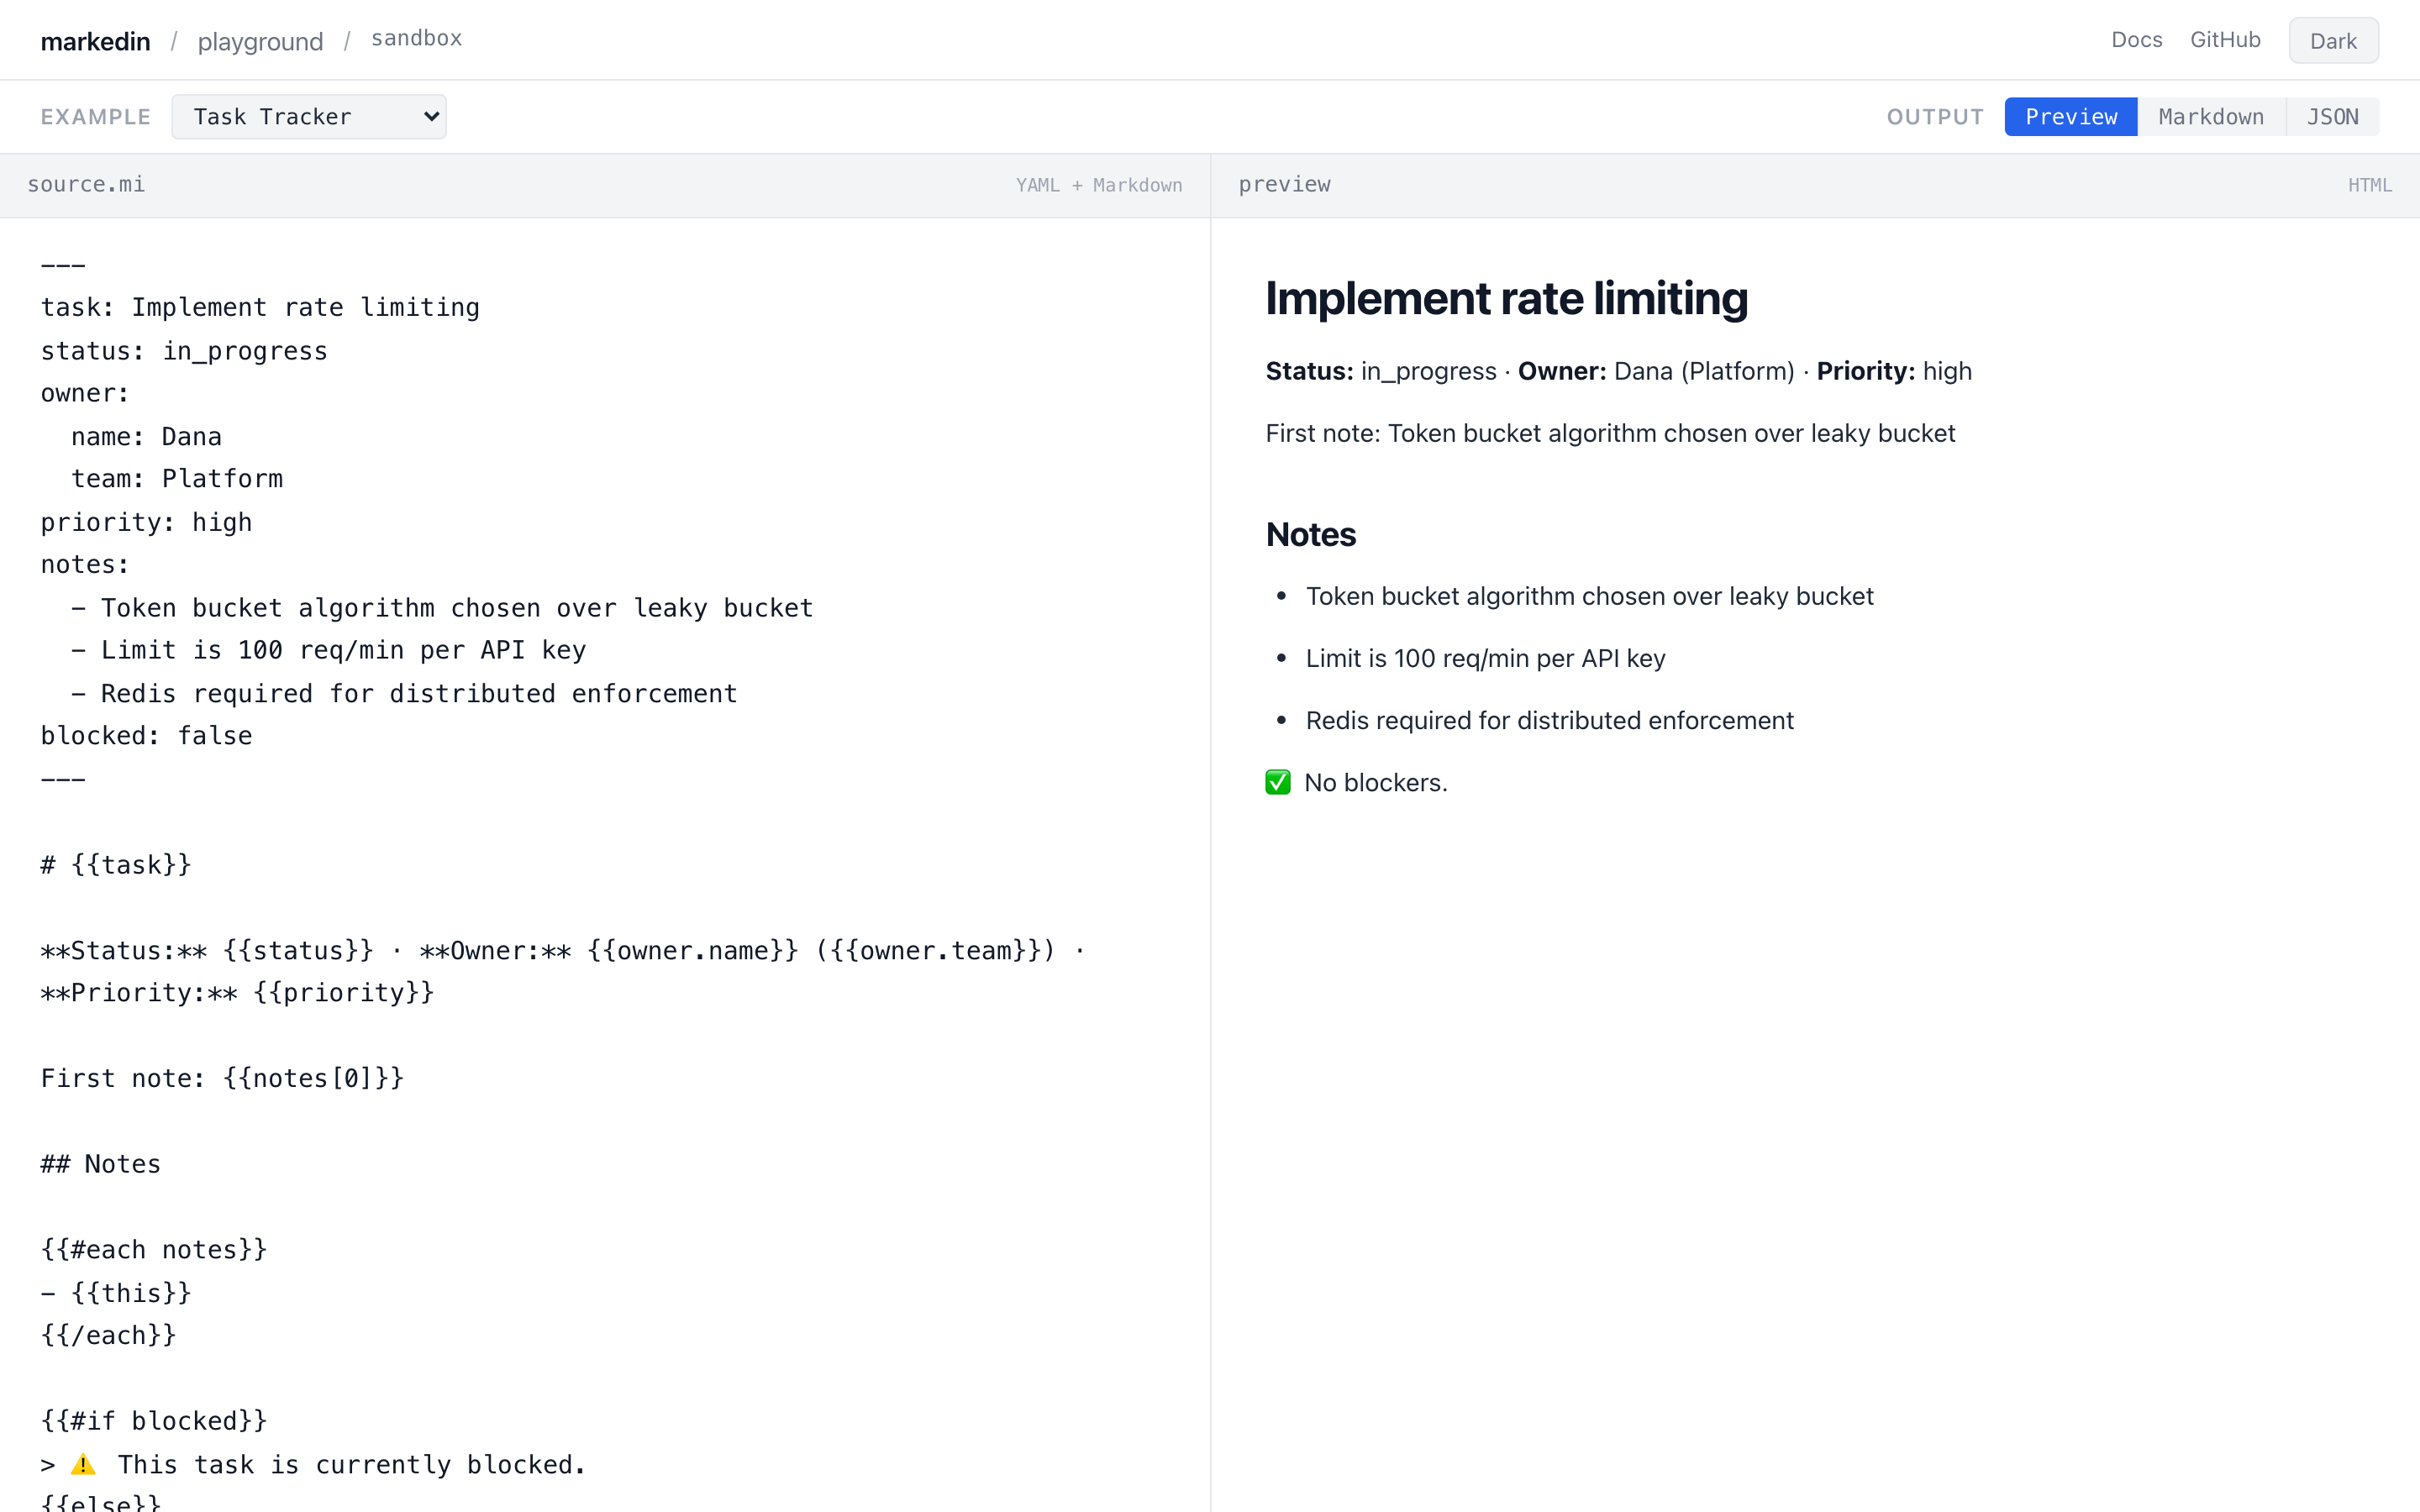Toggle the Dark theme button
Viewport: 2420px width, 1512px height.
pyautogui.click(x=2333, y=41)
